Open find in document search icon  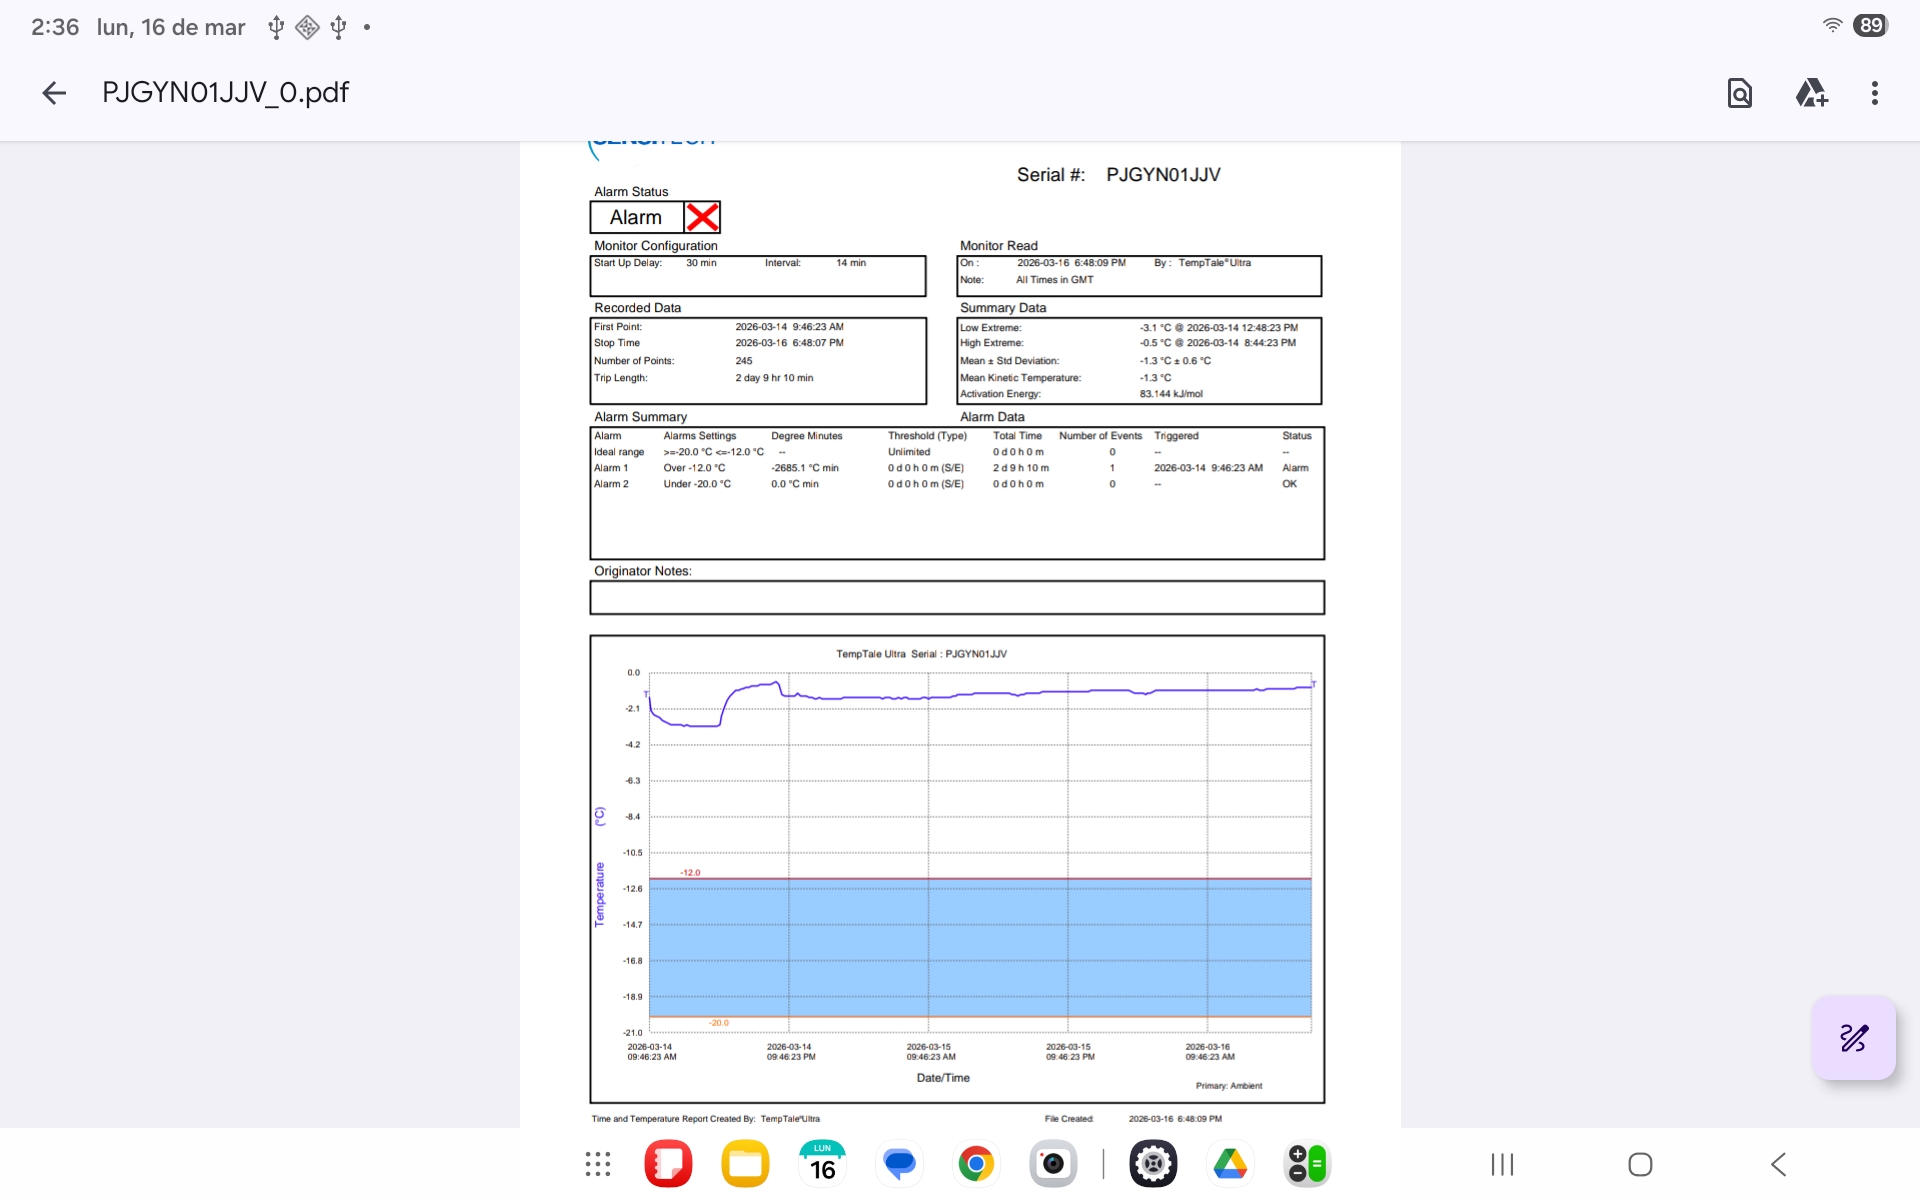(x=1739, y=93)
